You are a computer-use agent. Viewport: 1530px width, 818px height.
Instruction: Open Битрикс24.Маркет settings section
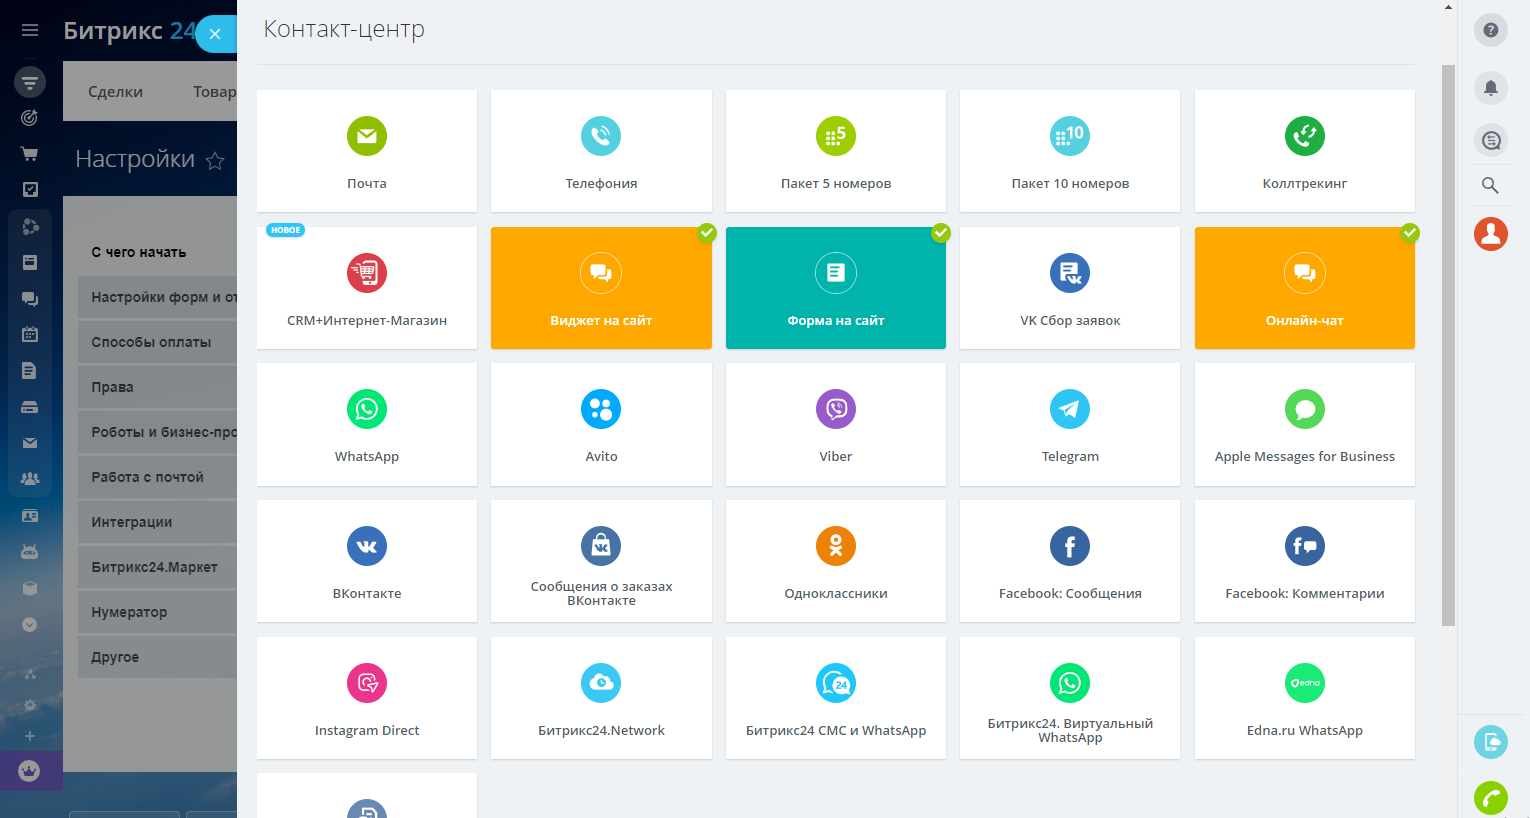coord(157,567)
